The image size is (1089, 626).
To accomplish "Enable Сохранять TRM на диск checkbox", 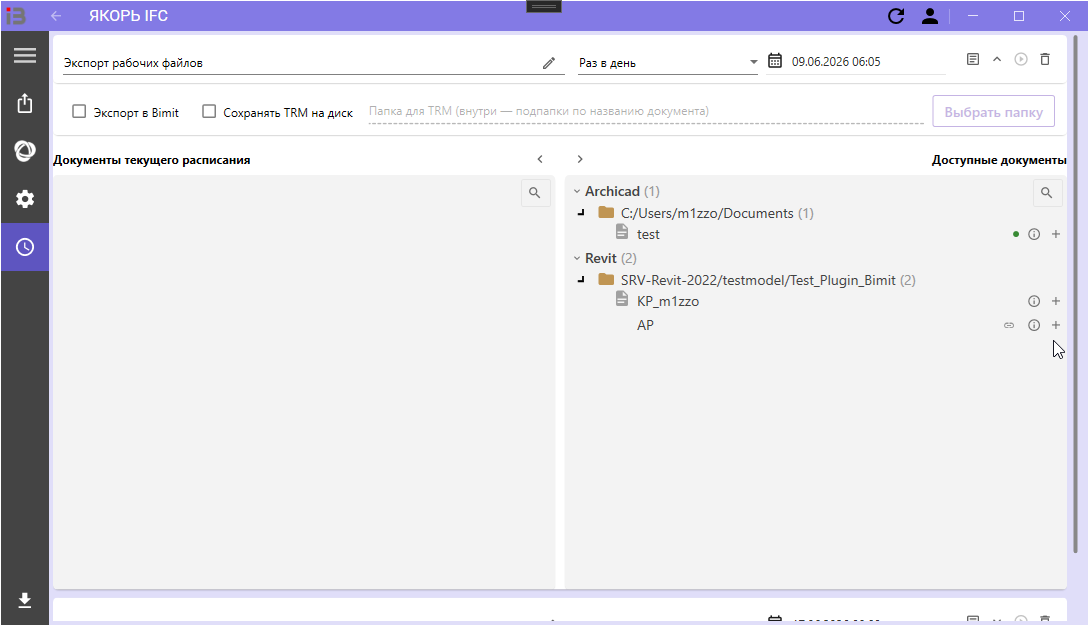I will [208, 111].
